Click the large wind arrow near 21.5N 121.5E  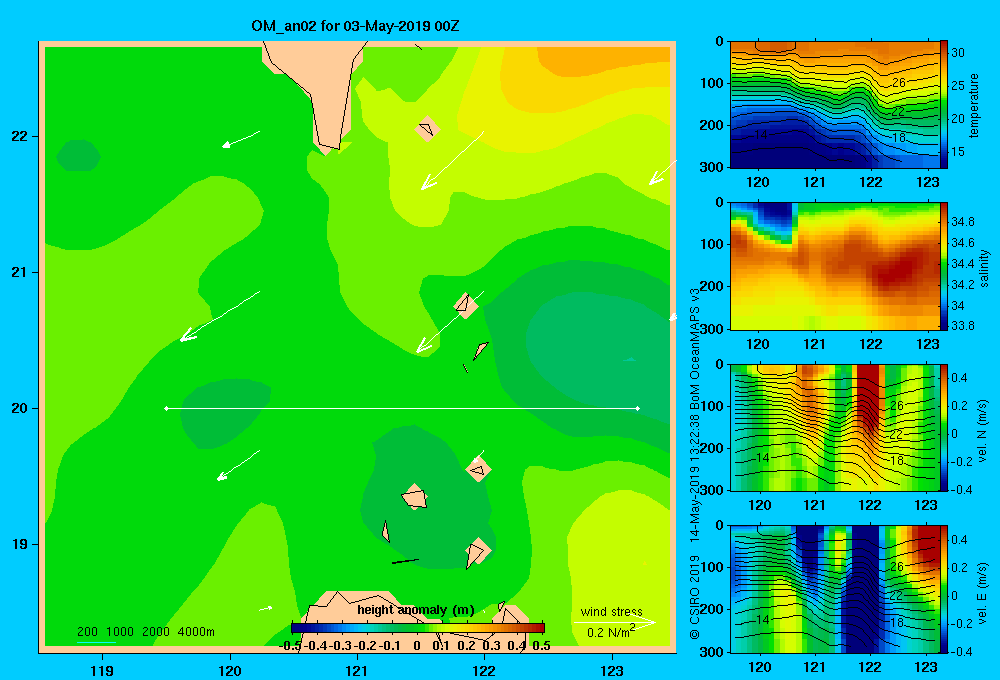pyautogui.click(x=452, y=161)
